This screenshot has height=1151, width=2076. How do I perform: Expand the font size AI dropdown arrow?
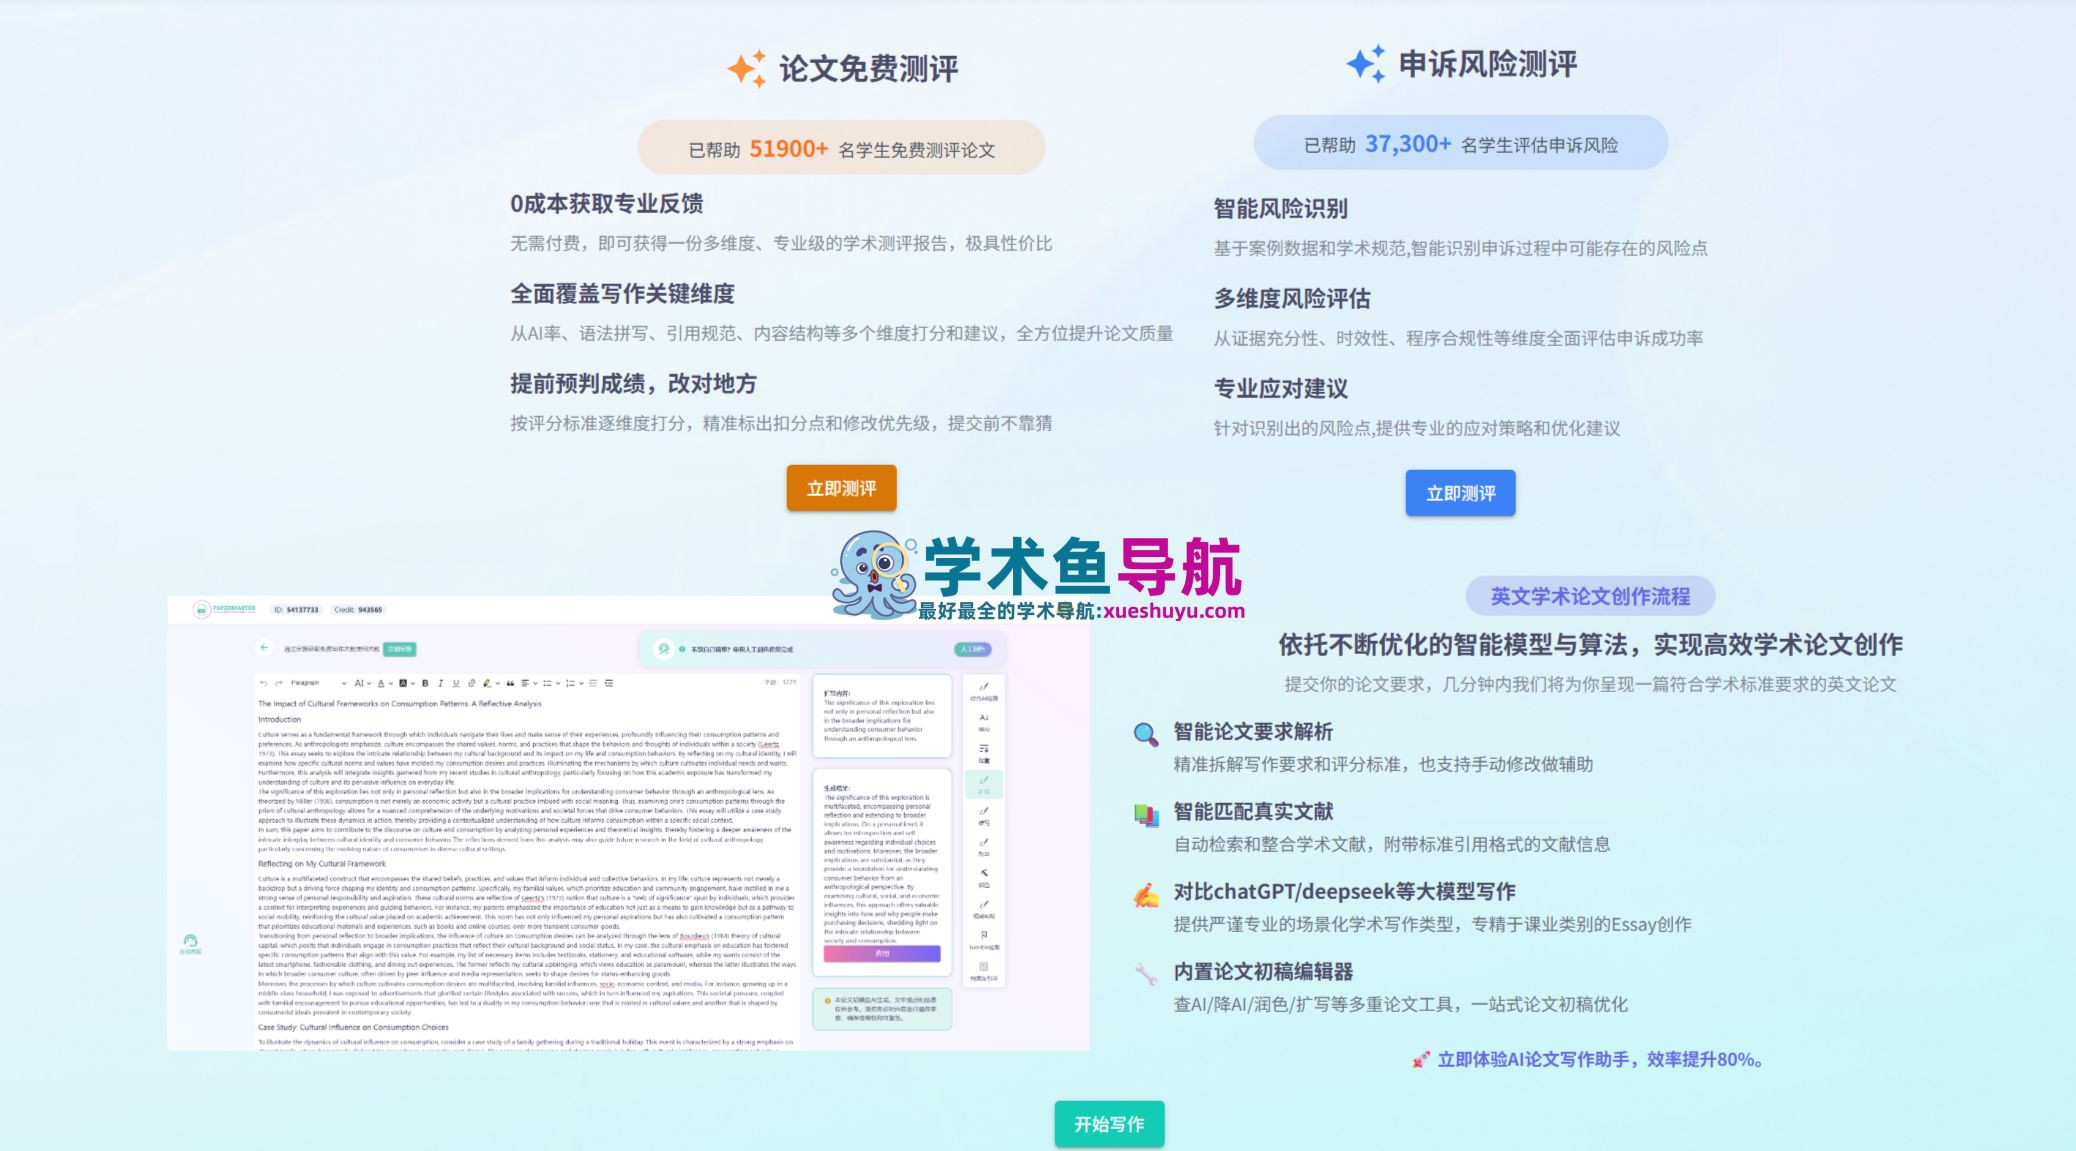369,683
